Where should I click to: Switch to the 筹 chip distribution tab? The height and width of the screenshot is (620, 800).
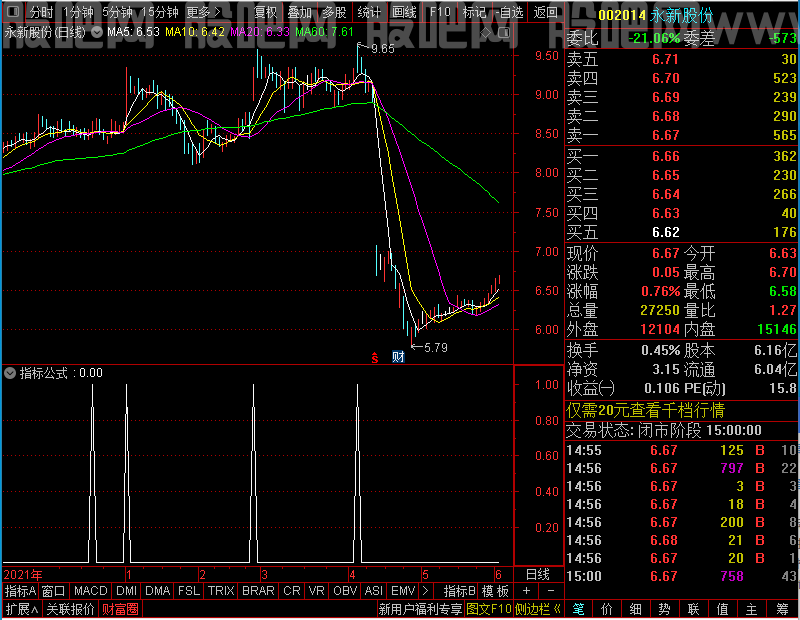tap(782, 609)
